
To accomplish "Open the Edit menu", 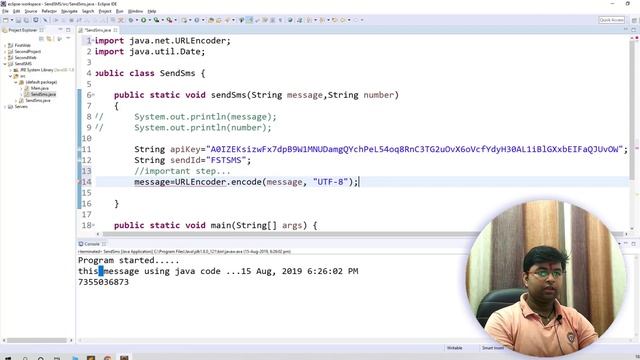I will [16, 11].
